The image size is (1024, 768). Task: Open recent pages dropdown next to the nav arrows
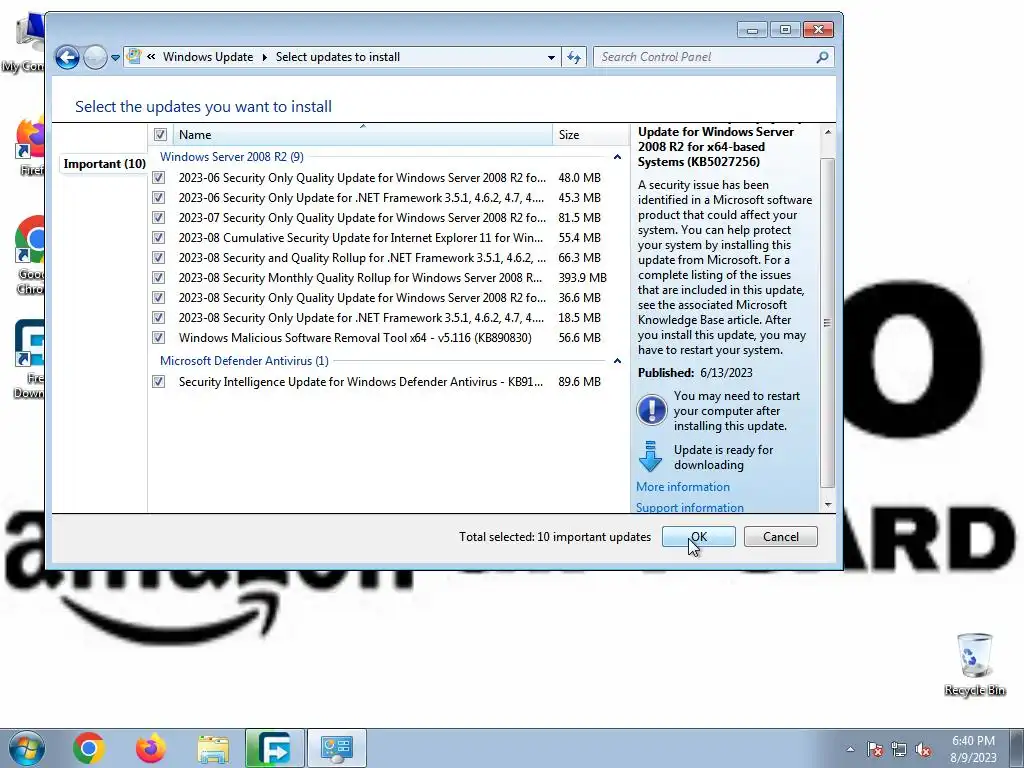pos(116,57)
